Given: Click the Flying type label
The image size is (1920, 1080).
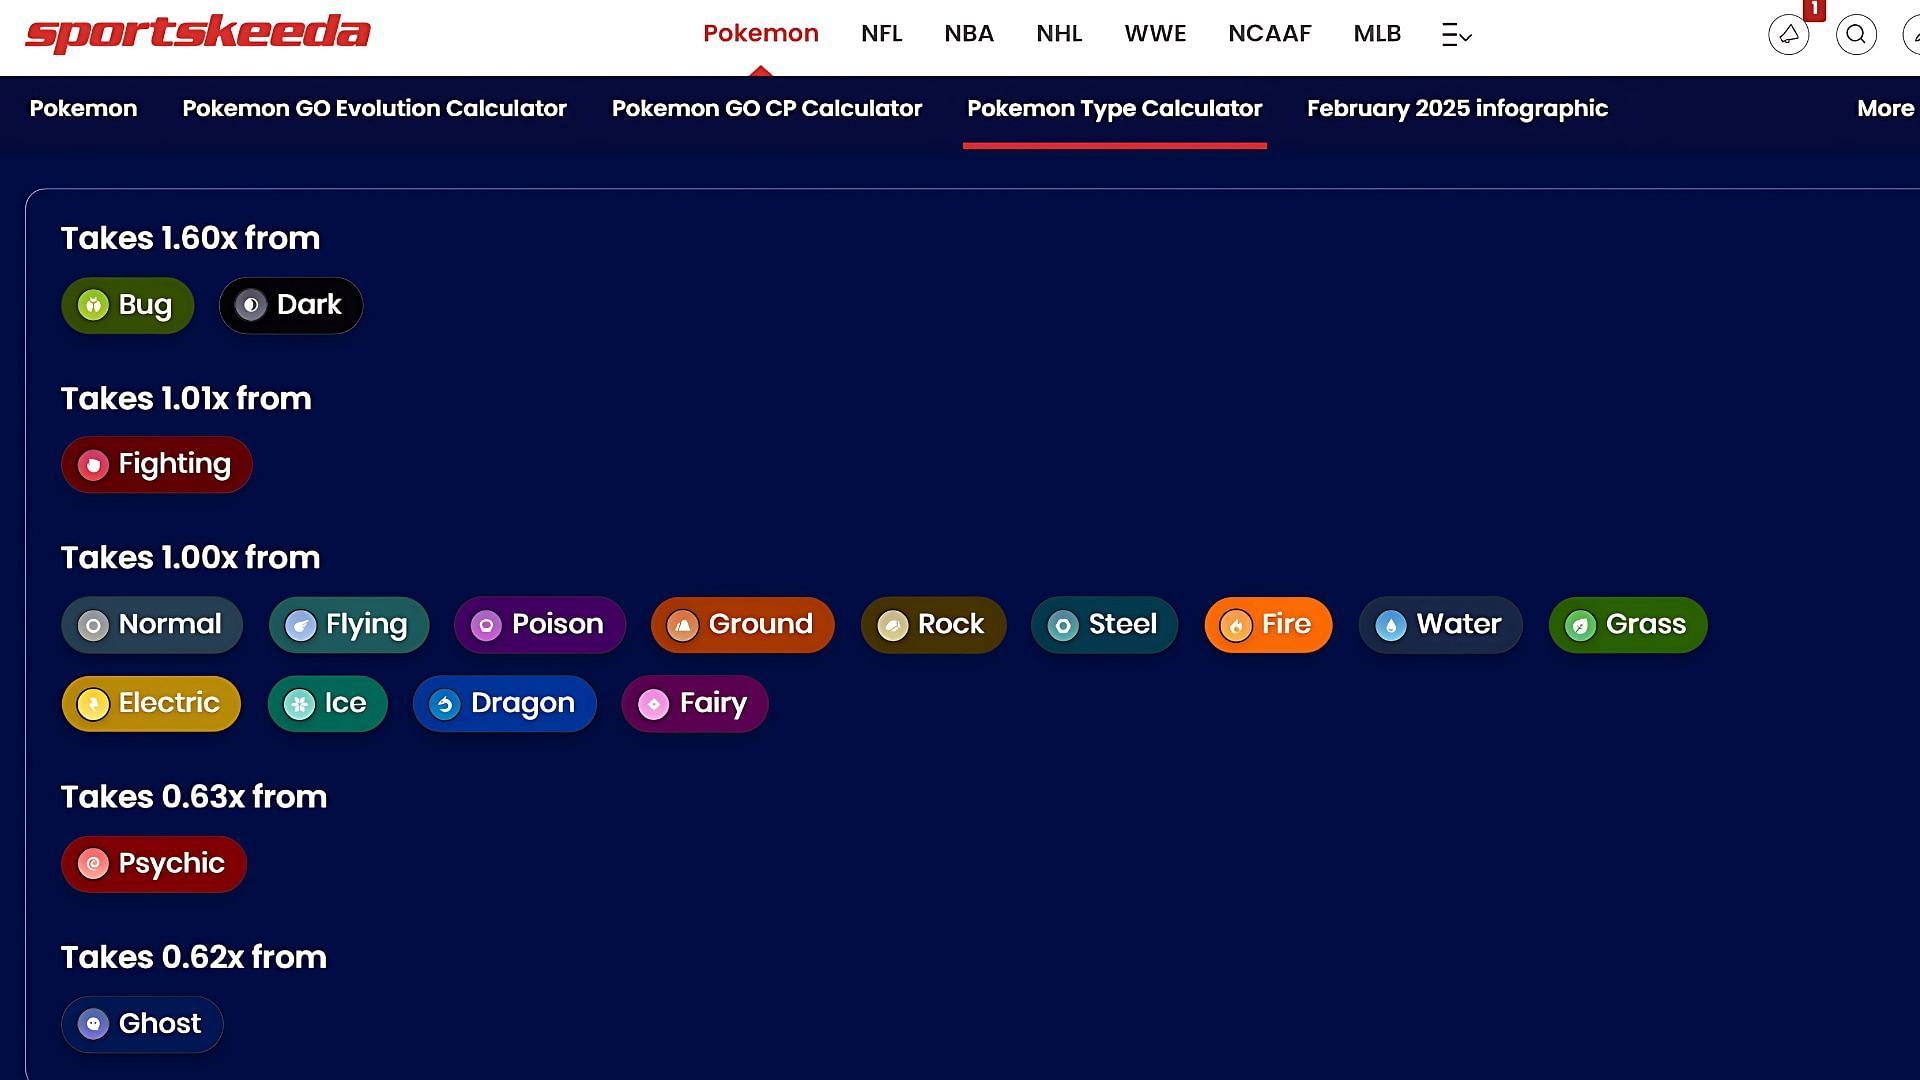Looking at the screenshot, I should point(367,625).
